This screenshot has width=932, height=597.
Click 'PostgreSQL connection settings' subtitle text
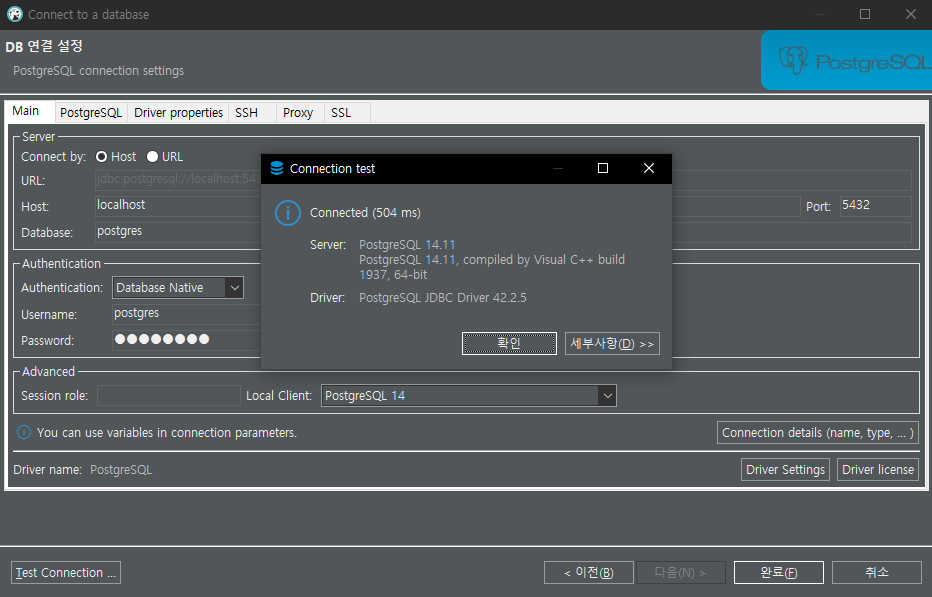(99, 71)
